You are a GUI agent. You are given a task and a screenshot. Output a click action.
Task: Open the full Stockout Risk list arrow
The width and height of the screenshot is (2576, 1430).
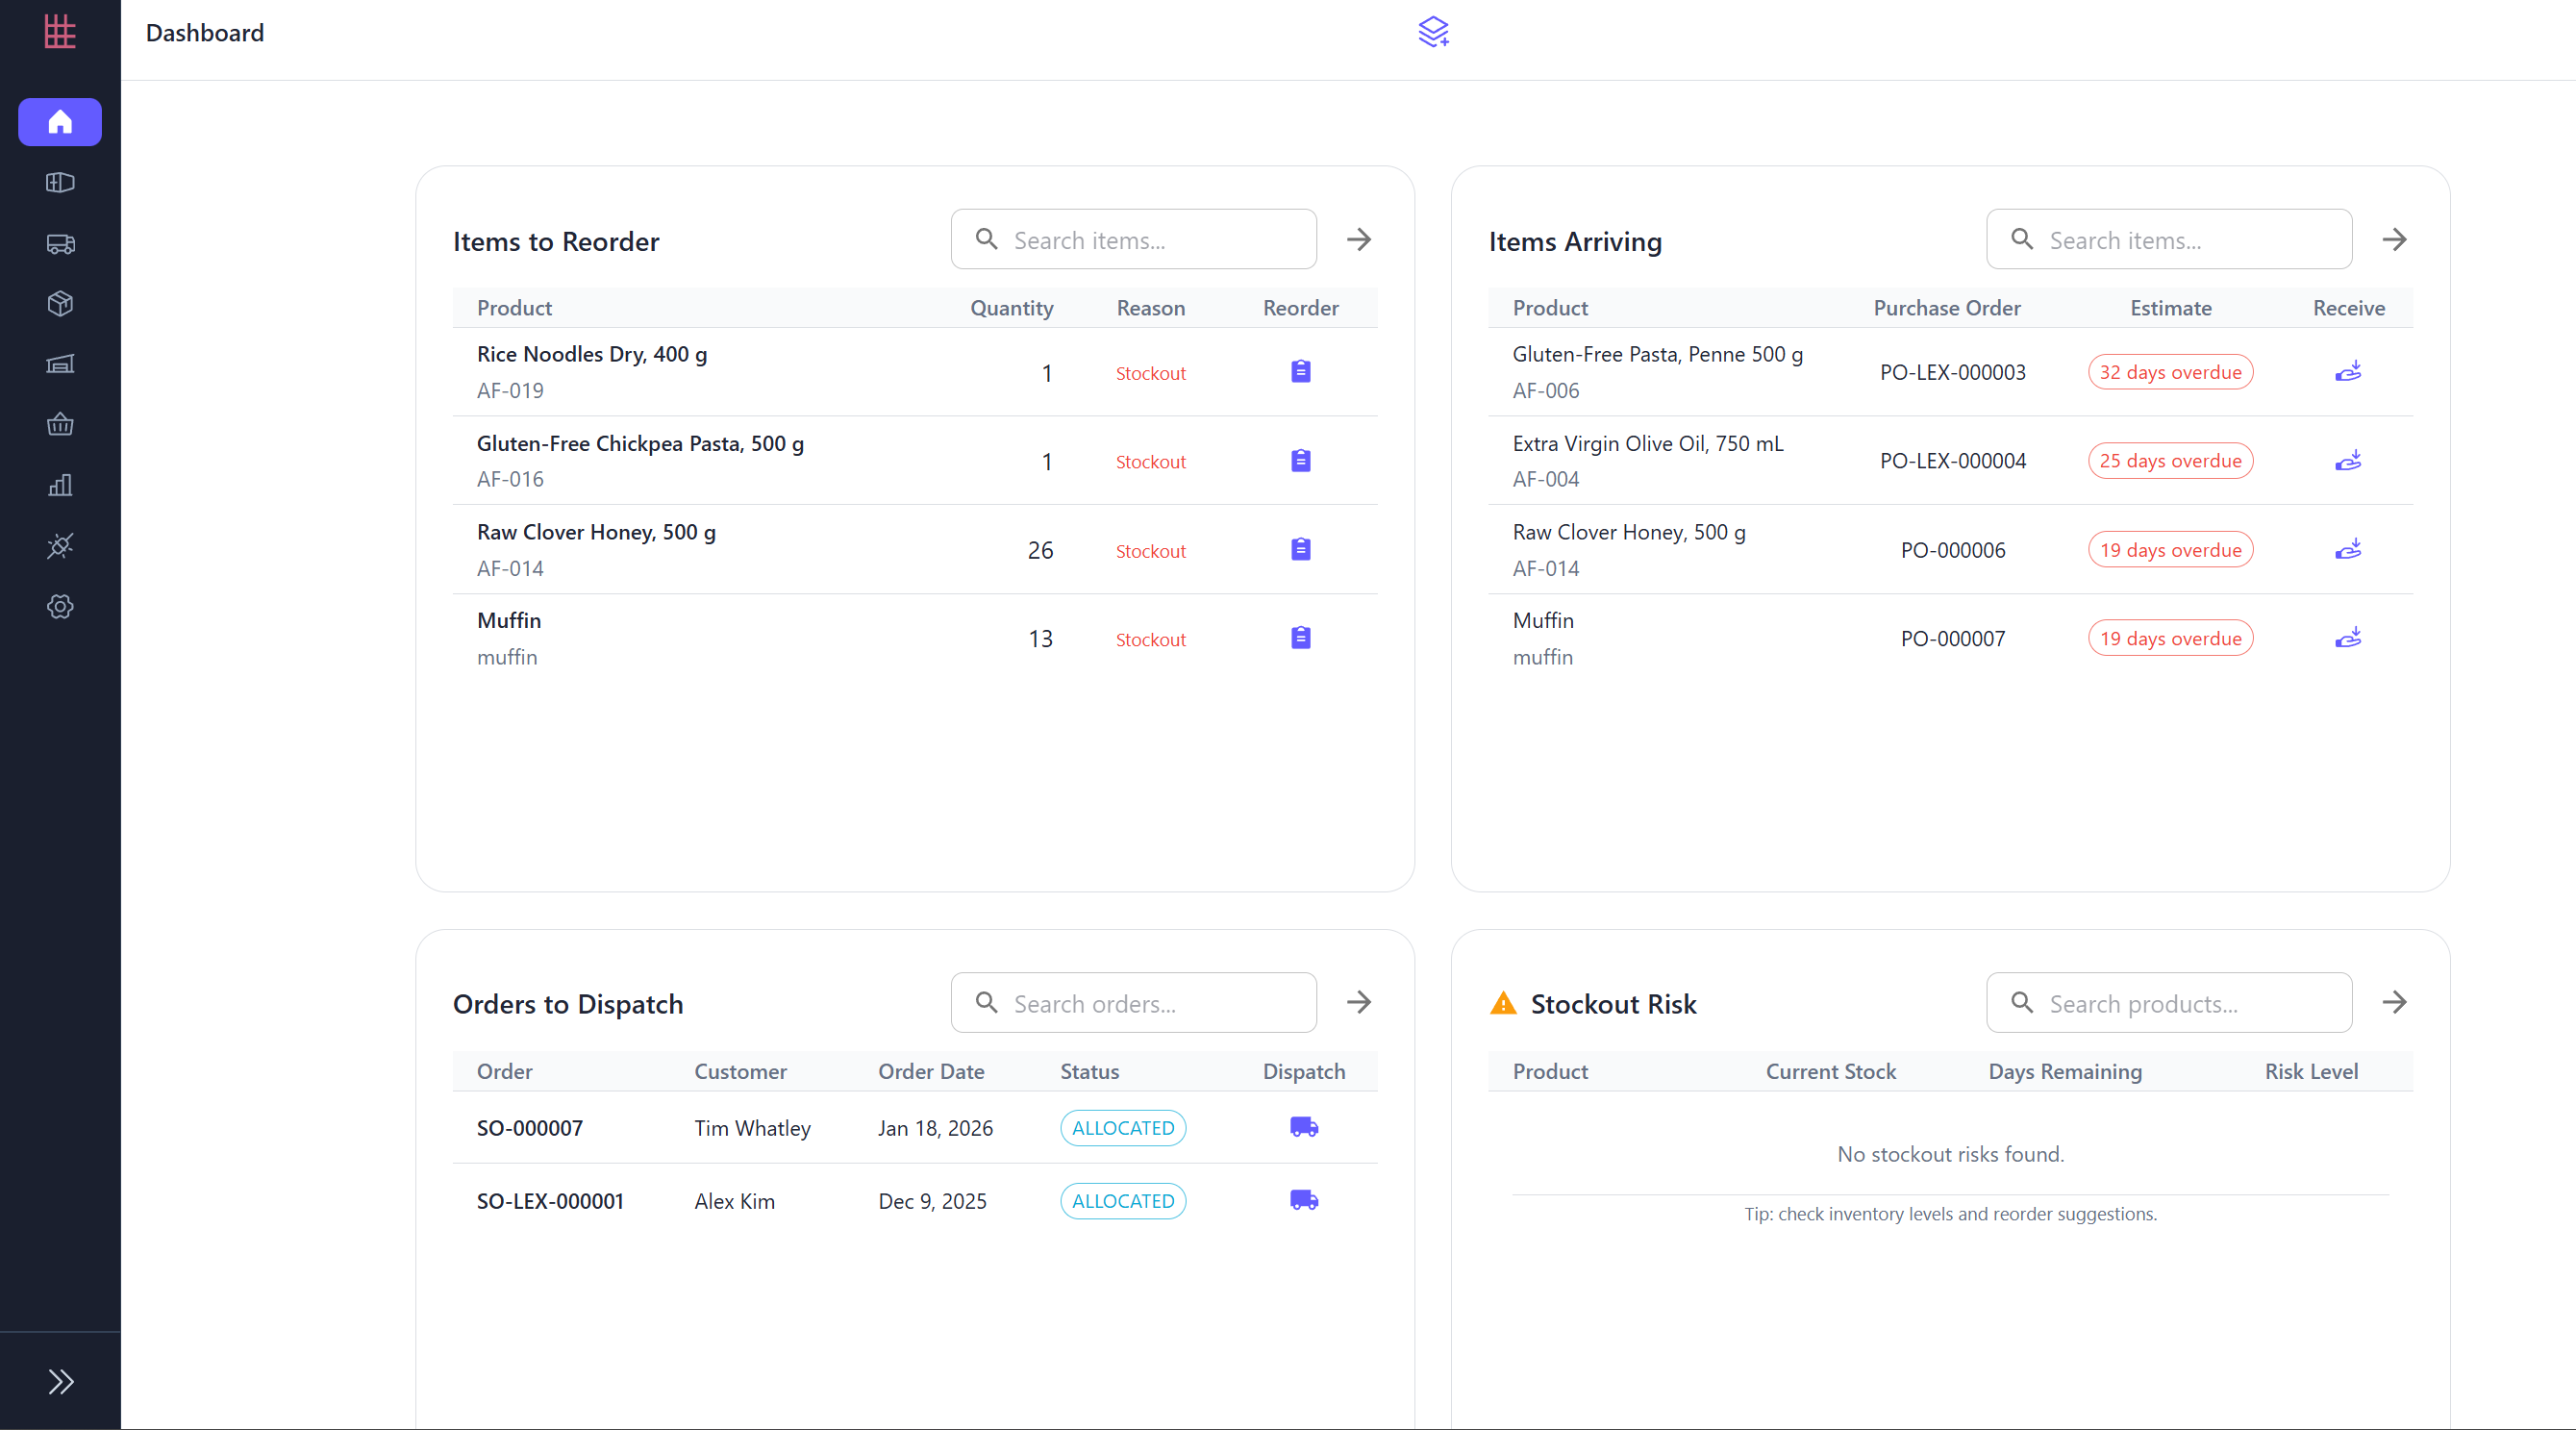point(2394,1002)
